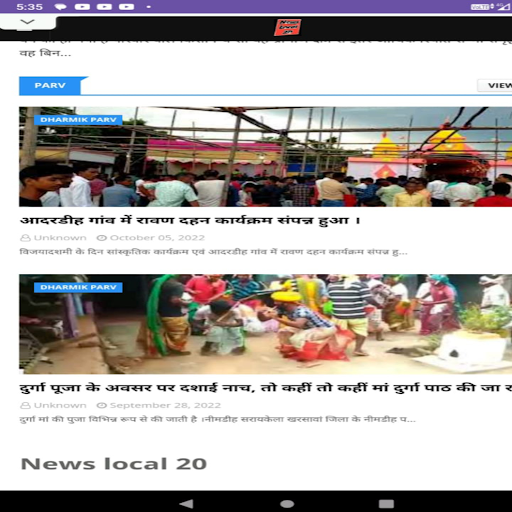512x512 pixels.
Task: Click the author icon beside October 05 article
Action: (x=25, y=238)
